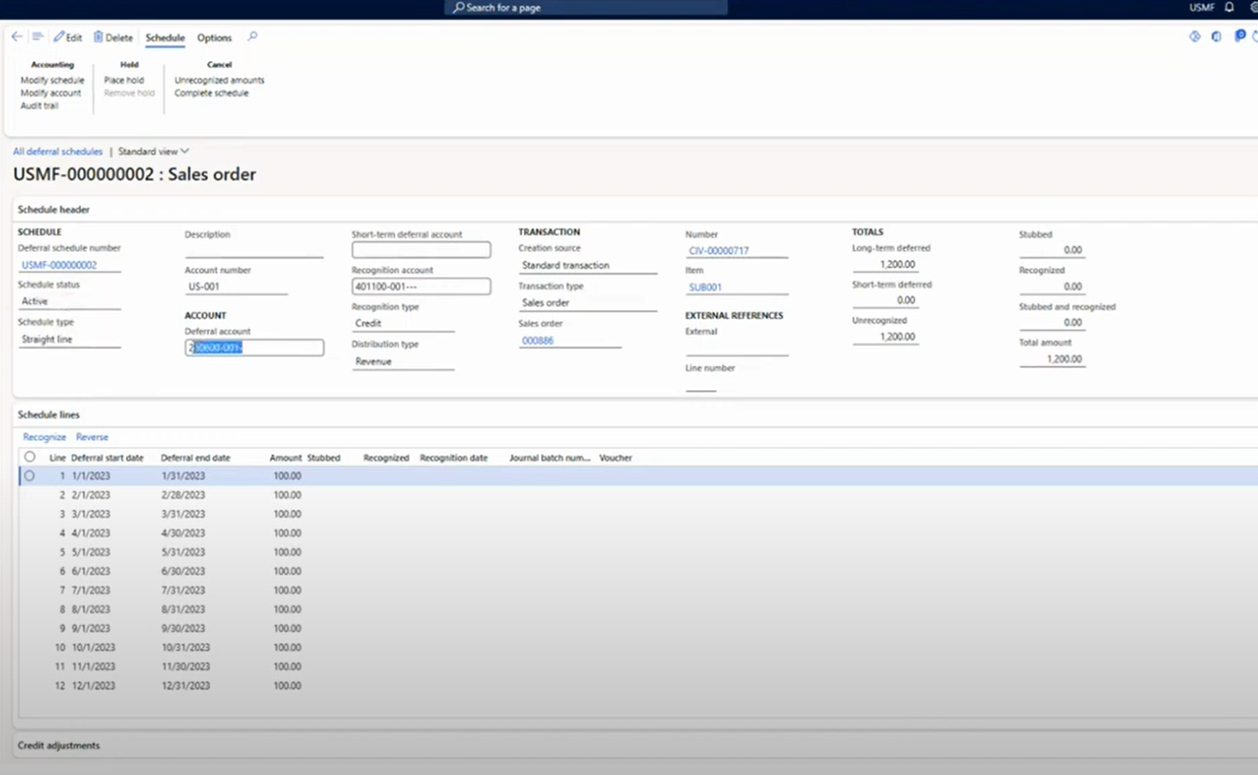Viewport: 1258px width, 775px height.
Task: Click the Delete trash button
Action: point(113,38)
